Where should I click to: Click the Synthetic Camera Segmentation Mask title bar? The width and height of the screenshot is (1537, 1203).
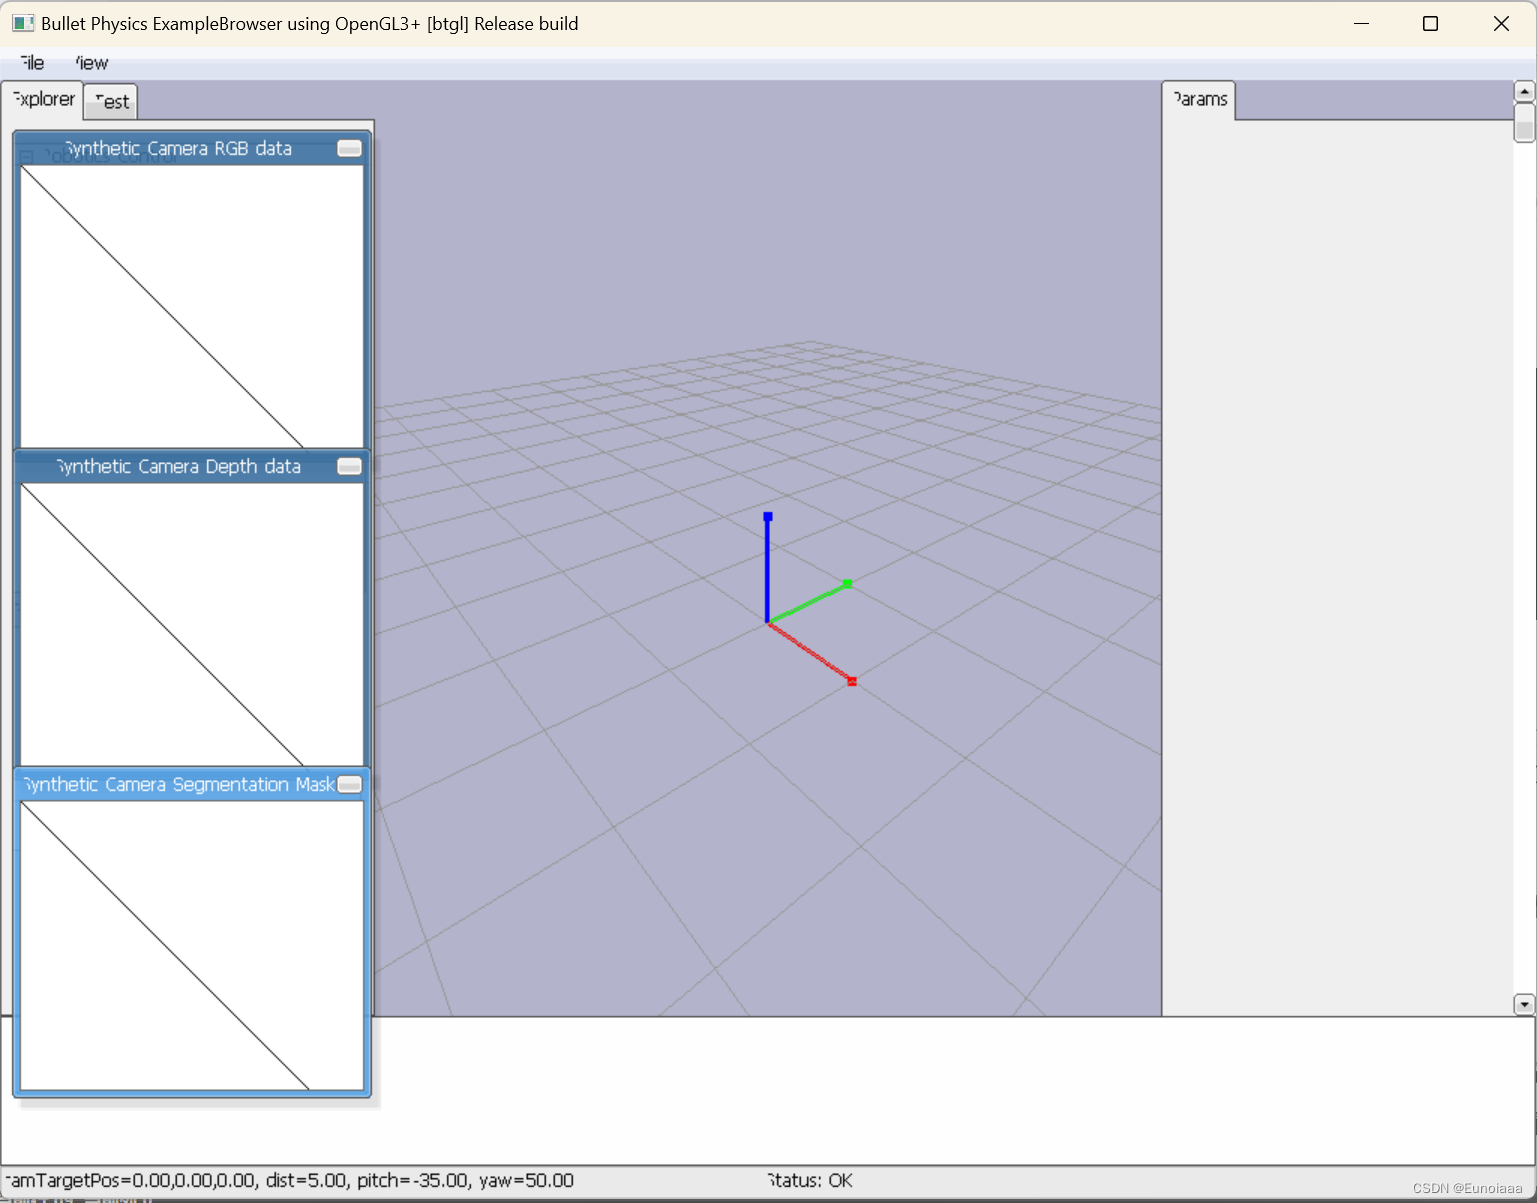[178, 784]
